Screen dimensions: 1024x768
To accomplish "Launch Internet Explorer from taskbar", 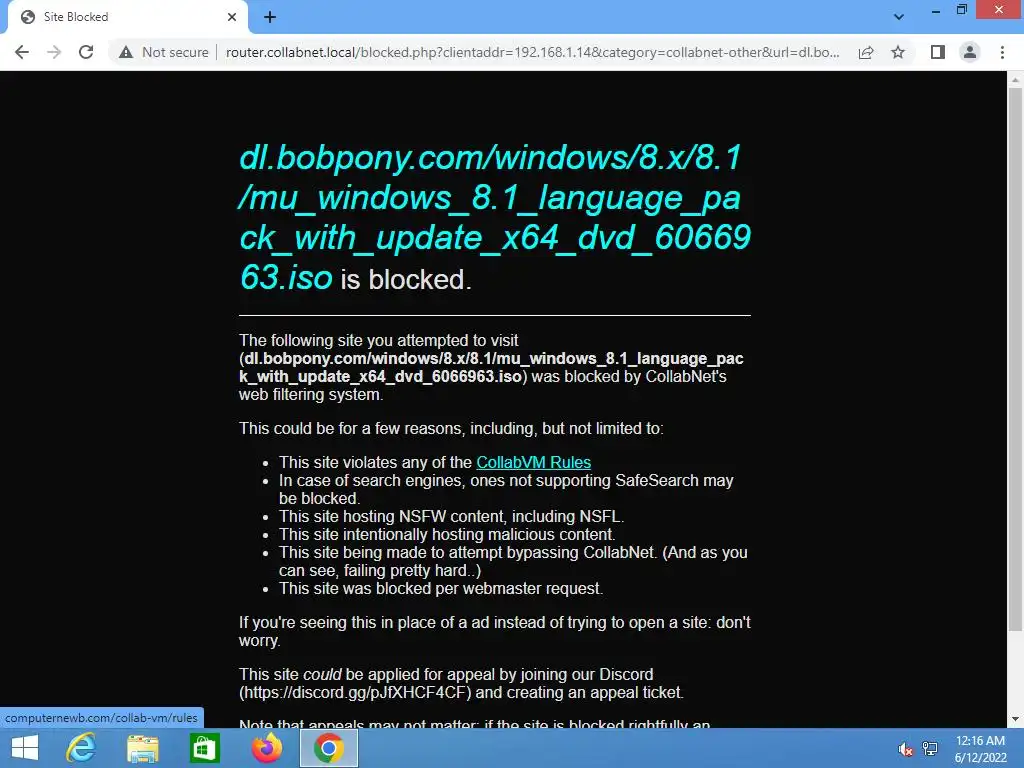I will (81, 748).
